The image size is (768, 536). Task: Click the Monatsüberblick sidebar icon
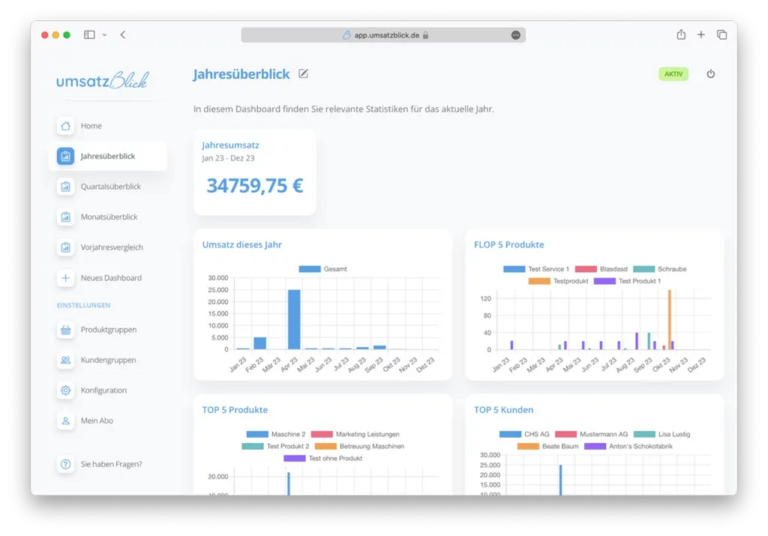pos(65,217)
